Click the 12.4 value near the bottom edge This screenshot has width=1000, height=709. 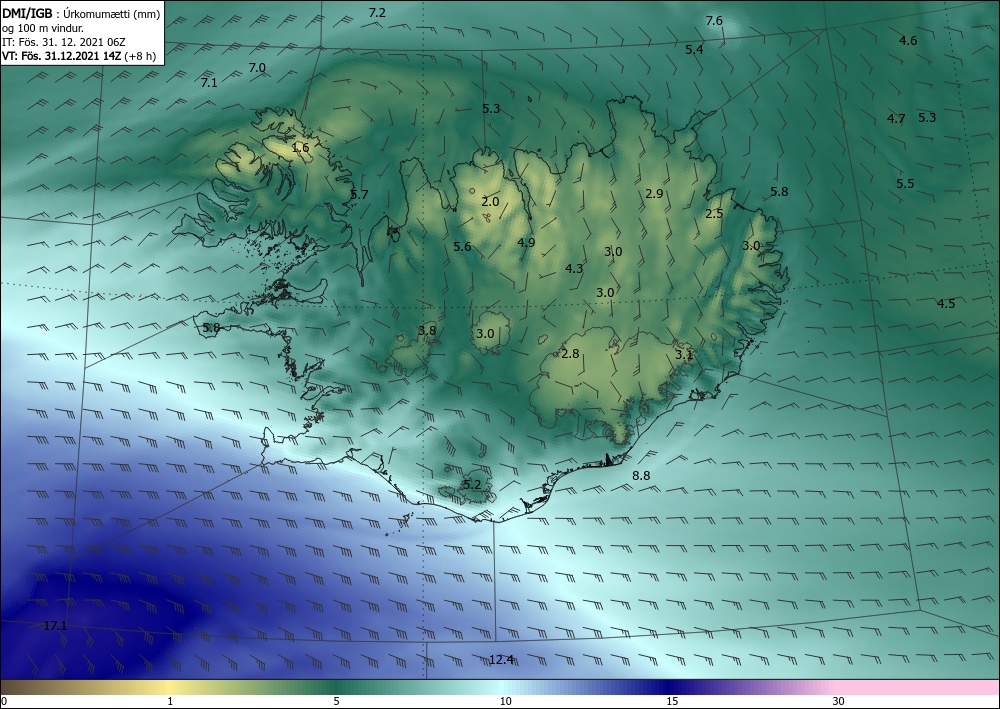501,659
